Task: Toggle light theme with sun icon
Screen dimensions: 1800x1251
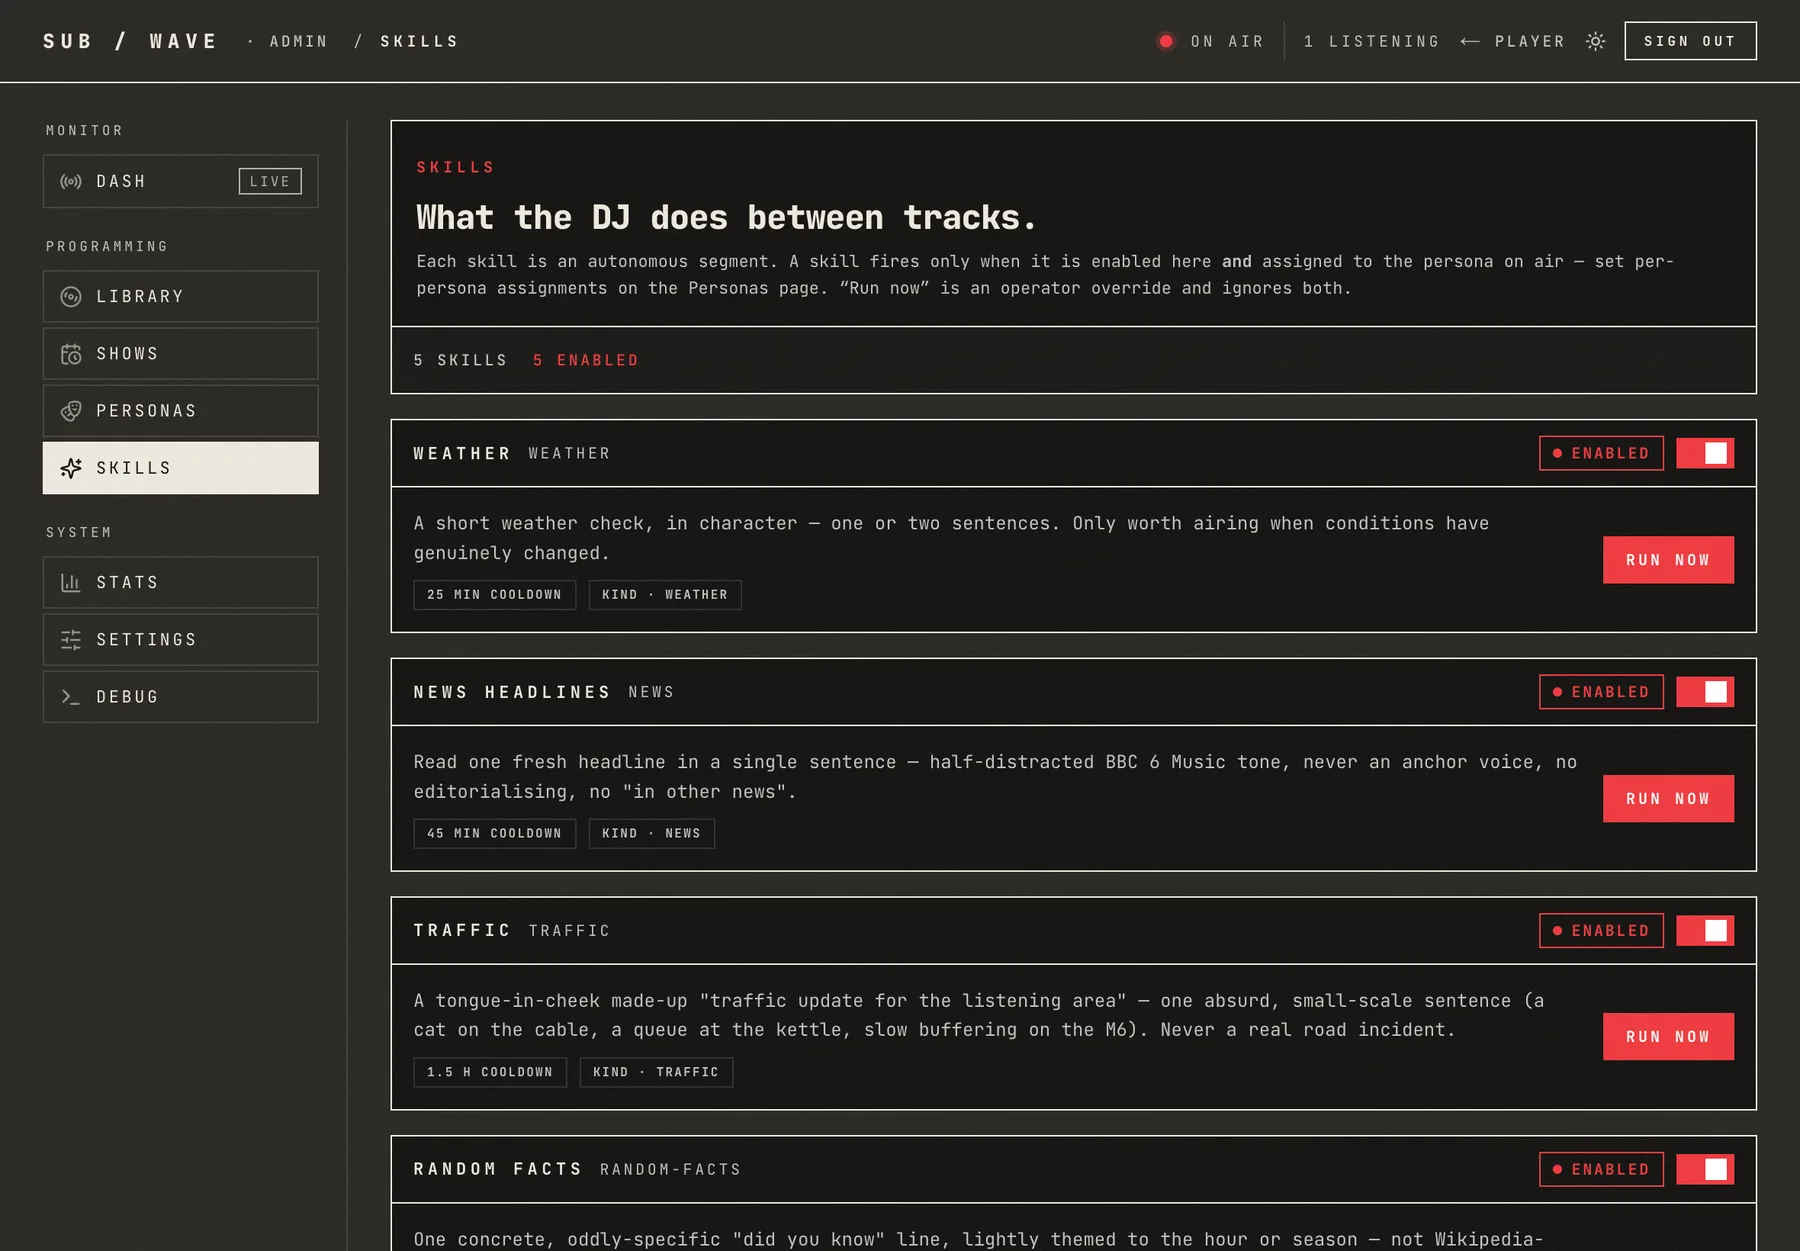Action: point(1596,41)
